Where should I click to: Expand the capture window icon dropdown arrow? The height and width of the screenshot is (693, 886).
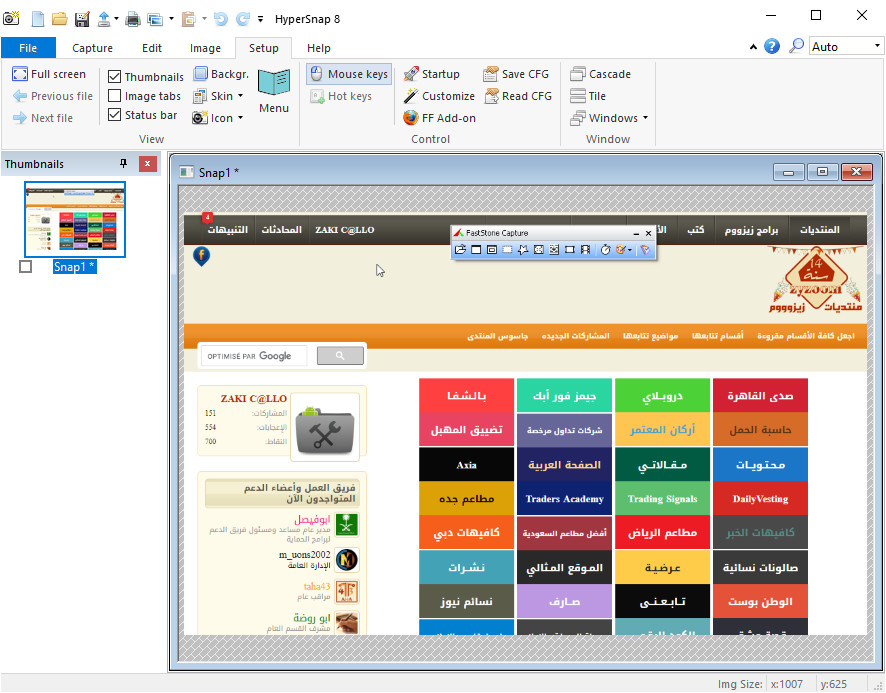(171, 19)
